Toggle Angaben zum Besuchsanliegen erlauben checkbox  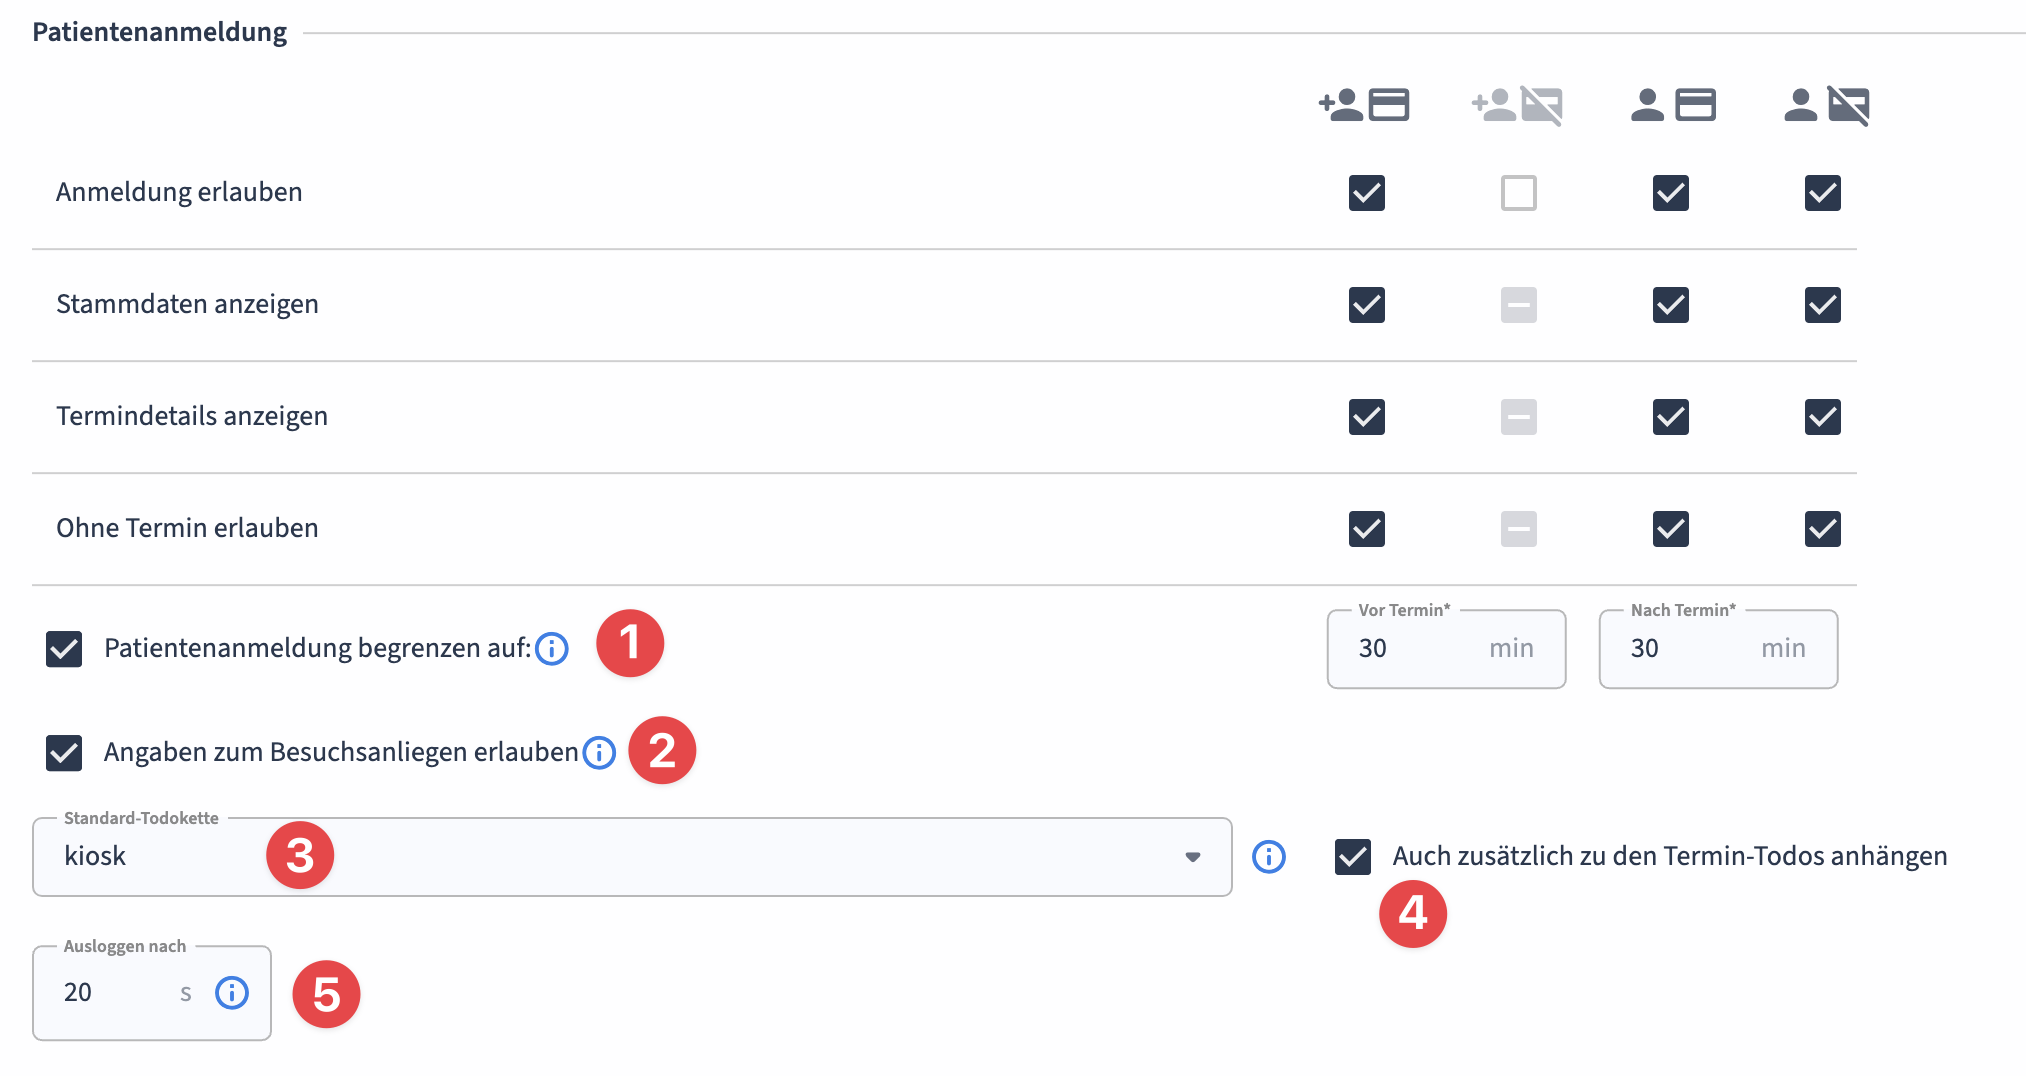click(x=64, y=753)
